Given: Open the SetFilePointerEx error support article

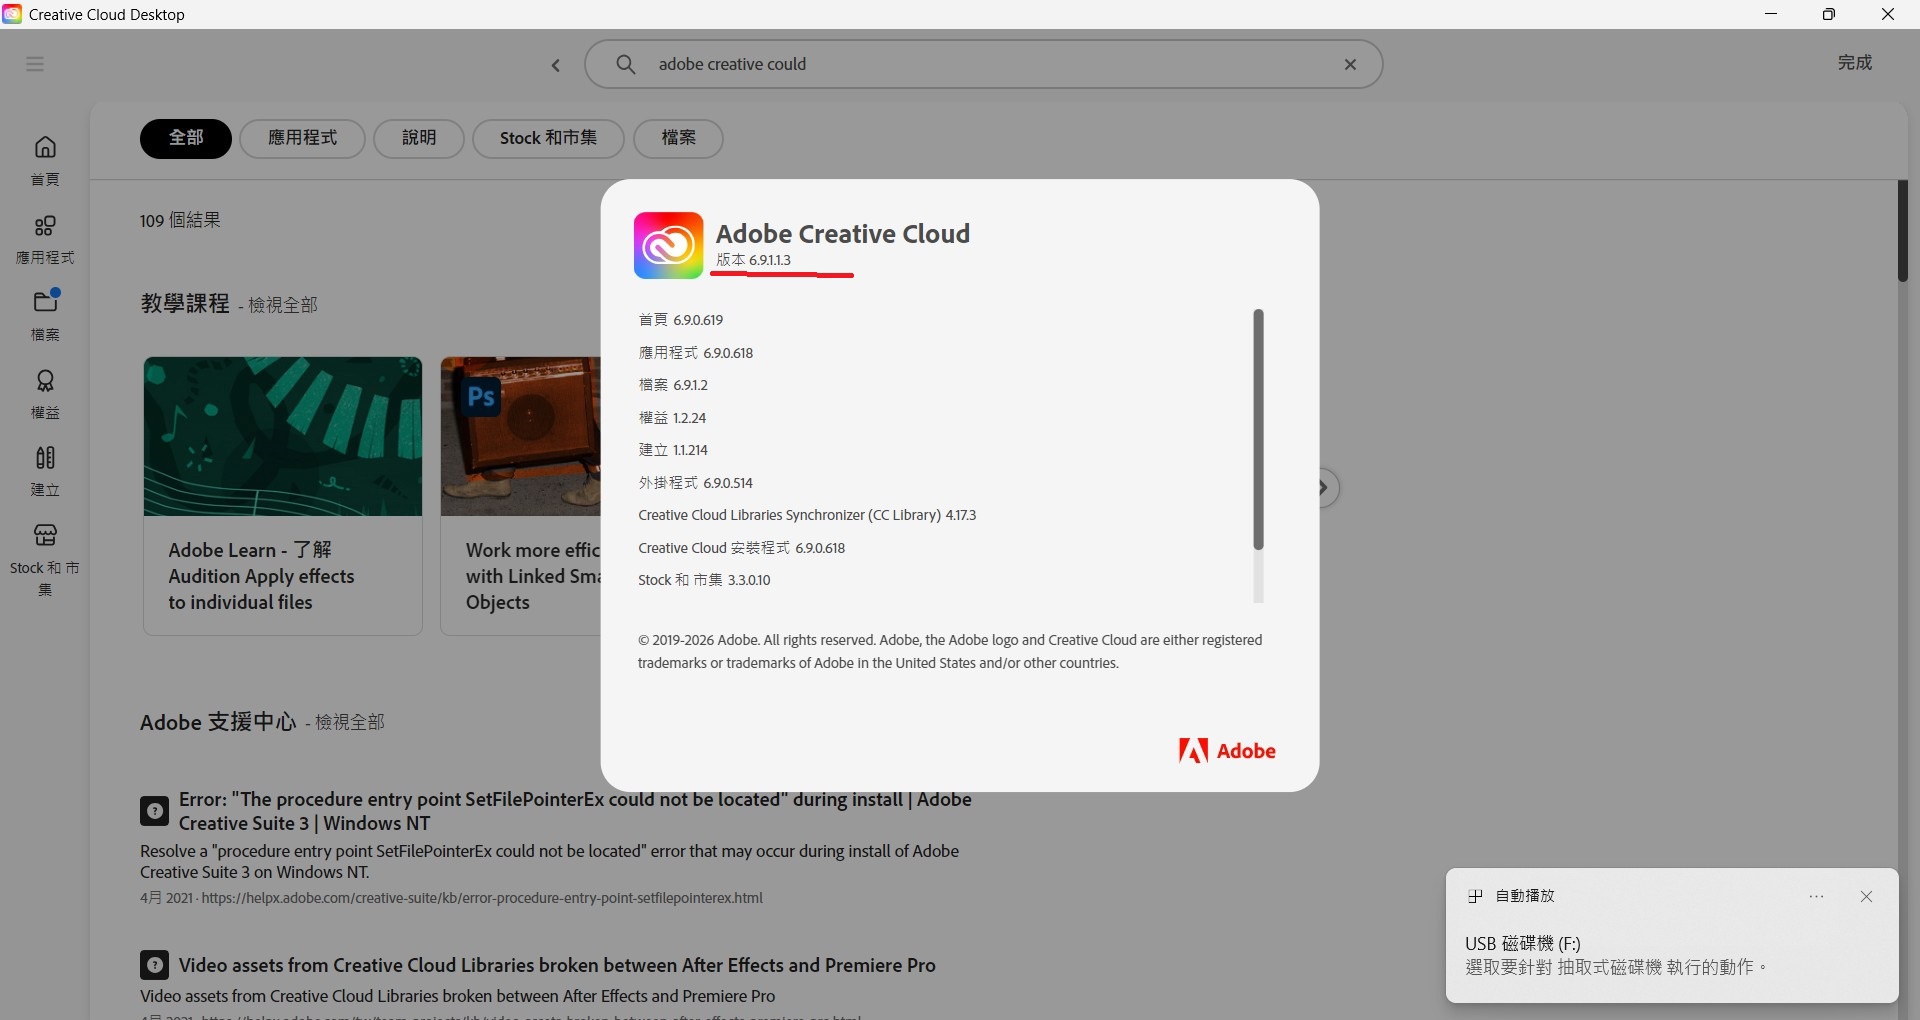Looking at the screenshot, I should [575, 811].
